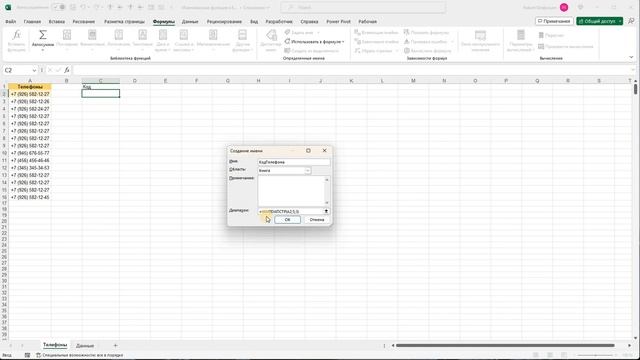Click the dialog help circle button
The image size is (640, 360).
pos(308,151)
